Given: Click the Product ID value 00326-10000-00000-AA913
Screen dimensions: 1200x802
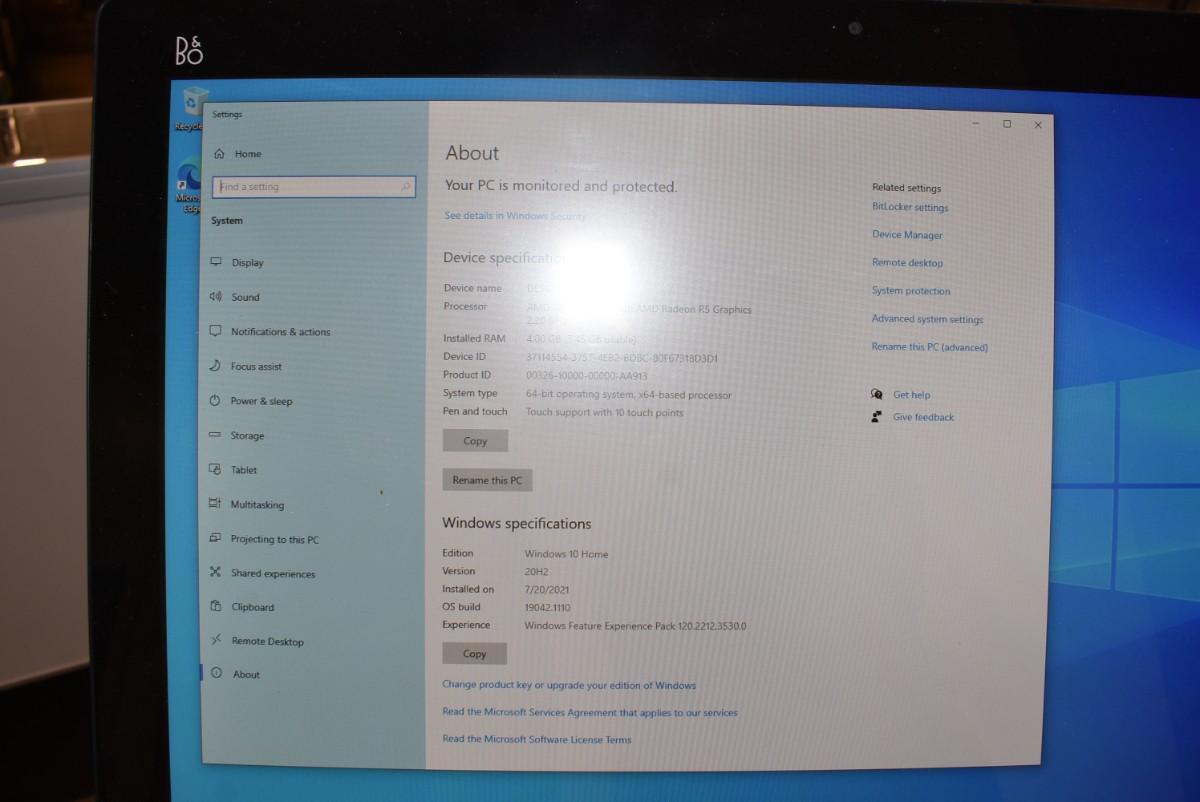Looking at the screenshot, I should 587,376.
